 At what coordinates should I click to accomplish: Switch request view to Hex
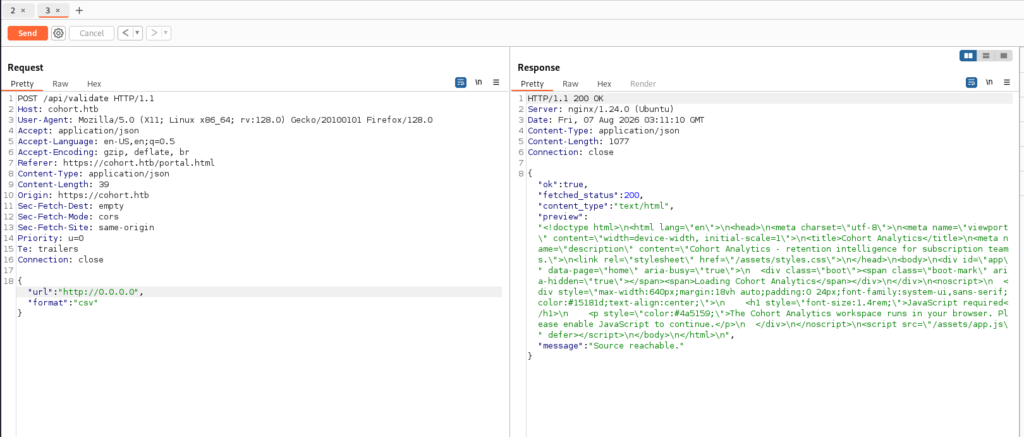[94, 84]
